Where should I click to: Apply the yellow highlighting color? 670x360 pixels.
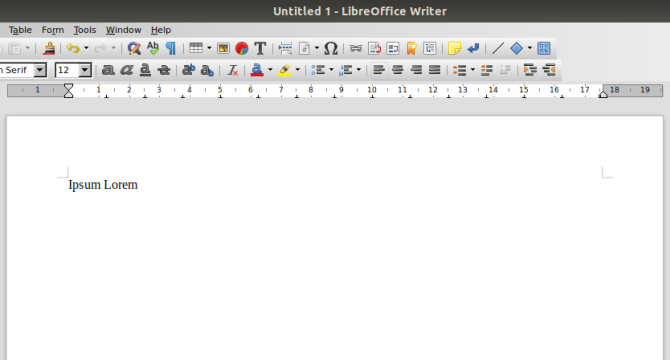coord(284,70)
